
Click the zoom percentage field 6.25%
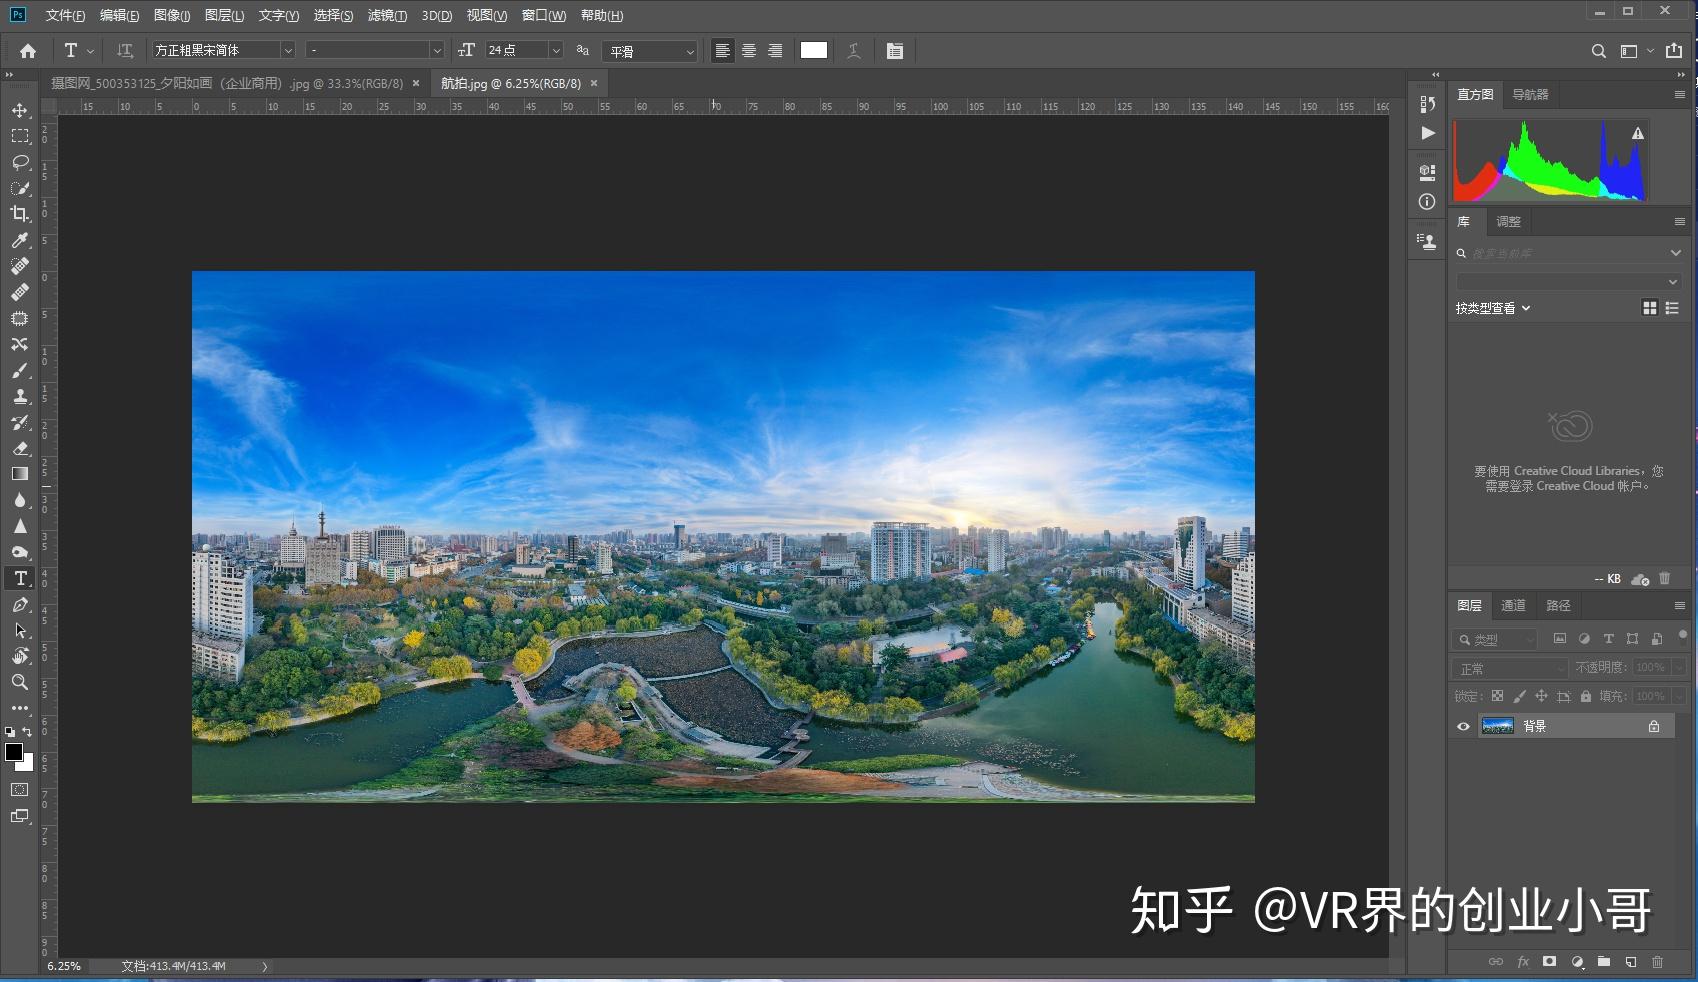point(64,966)
